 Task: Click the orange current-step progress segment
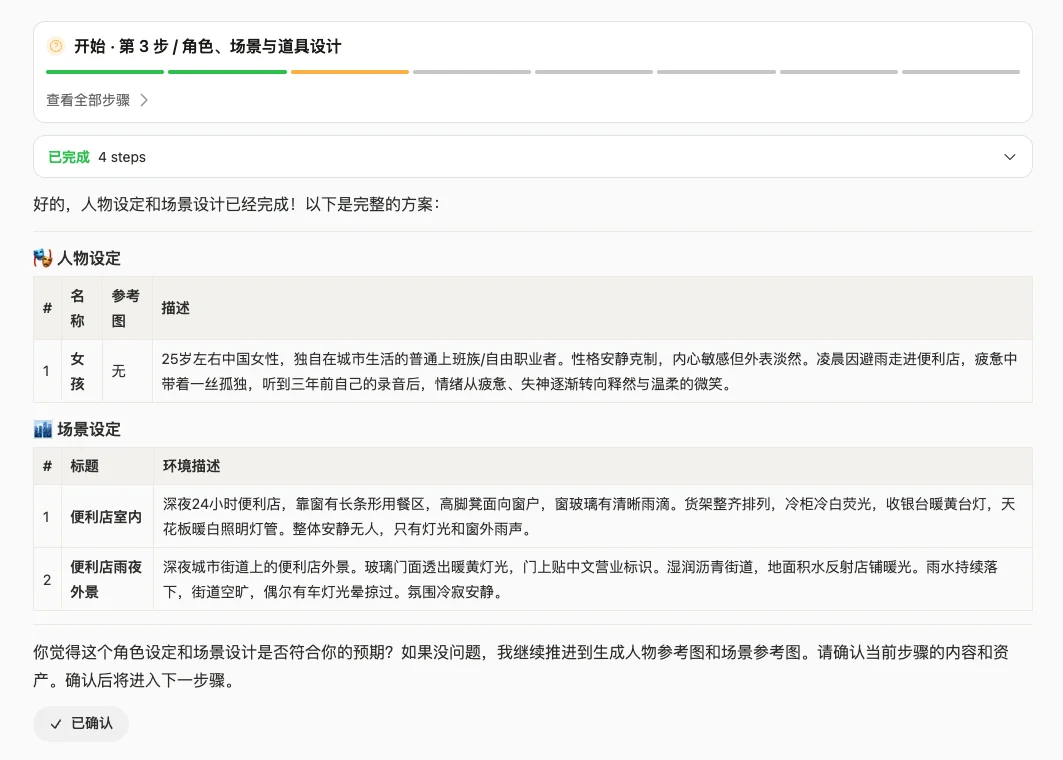click(x=350, y=72)
